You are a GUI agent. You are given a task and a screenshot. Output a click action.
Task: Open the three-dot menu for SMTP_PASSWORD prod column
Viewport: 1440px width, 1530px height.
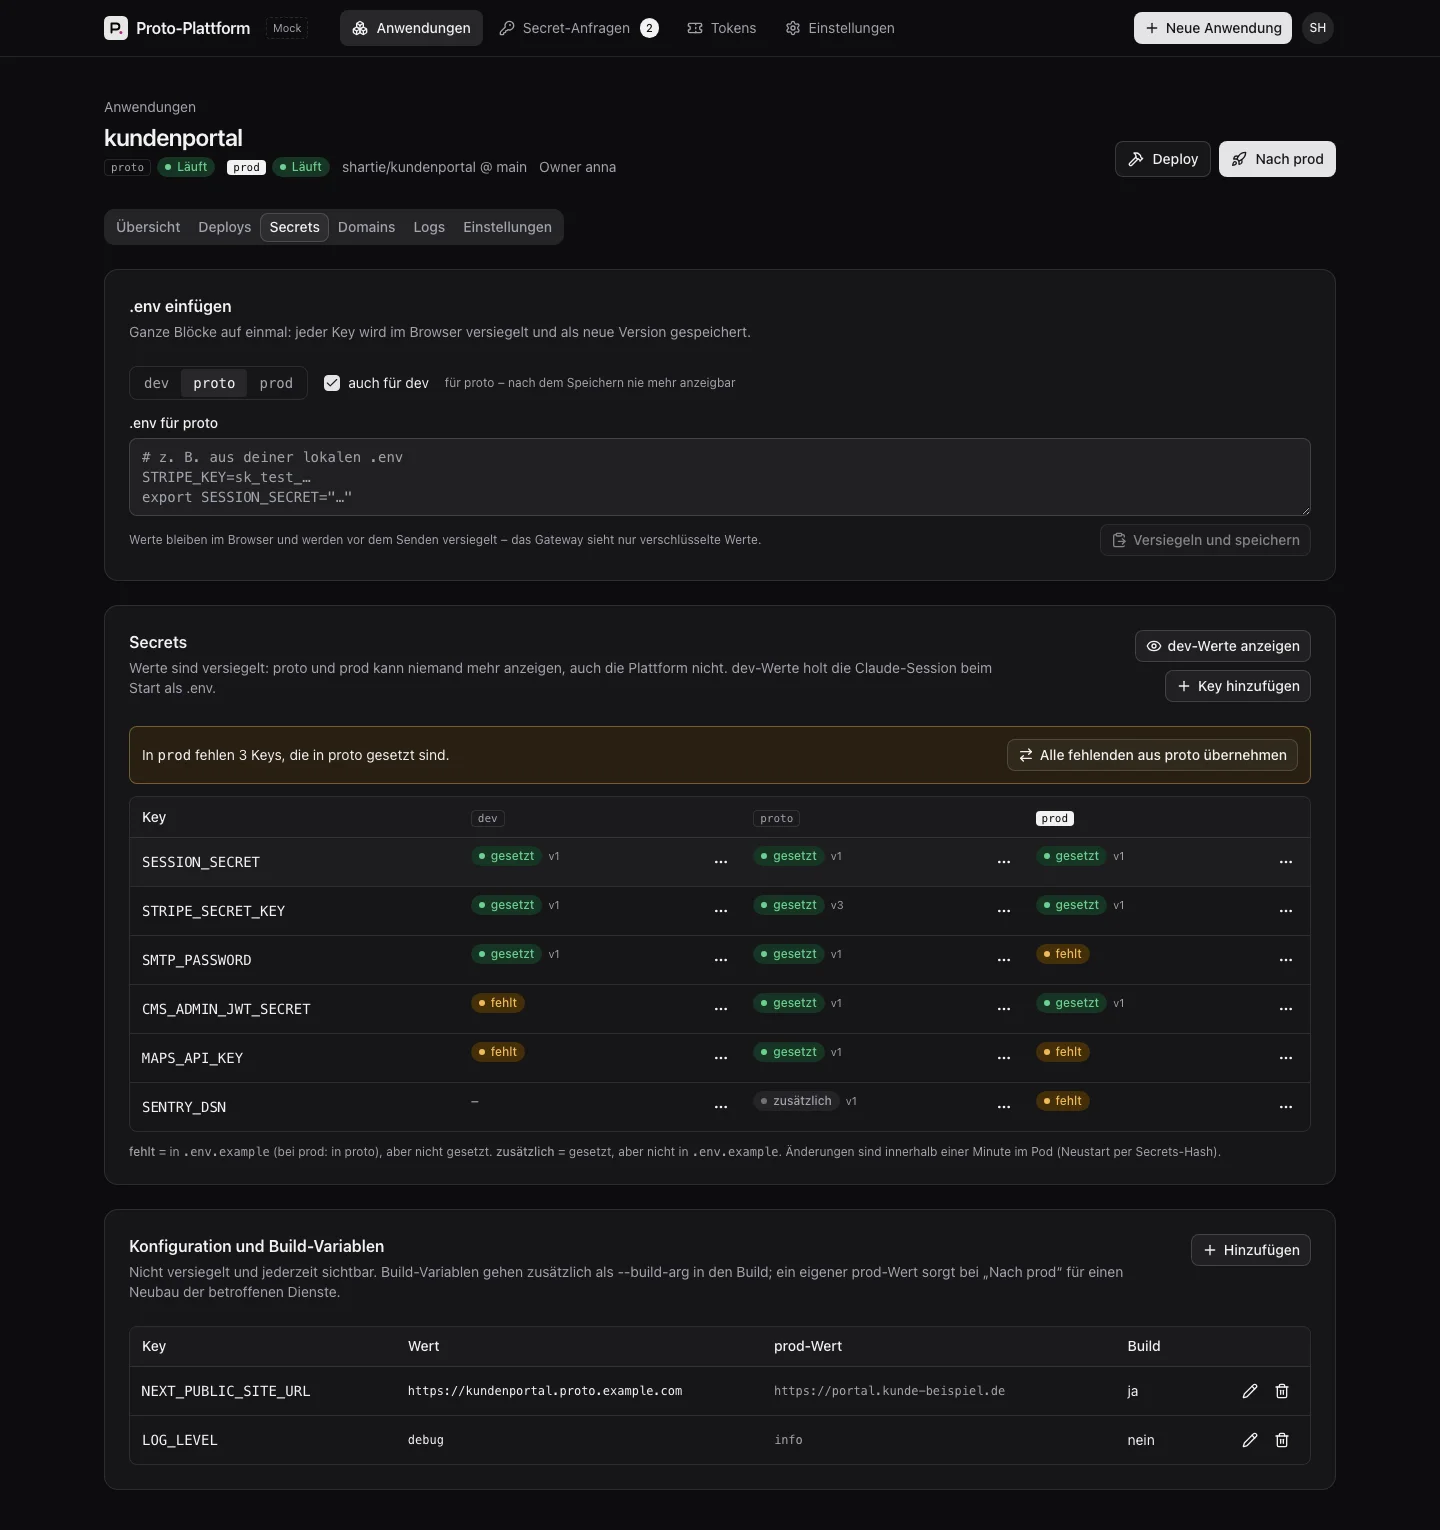tap(1286, 960)
